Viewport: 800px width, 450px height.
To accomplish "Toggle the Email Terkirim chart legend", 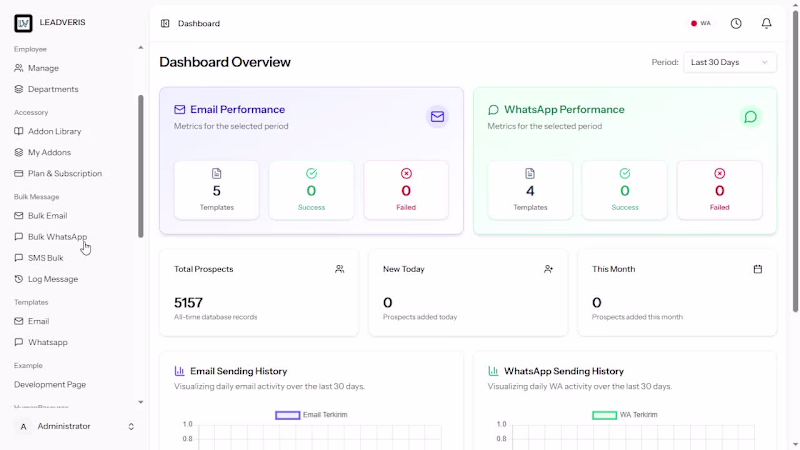I will pyautogui.click(x=311, y=415).
